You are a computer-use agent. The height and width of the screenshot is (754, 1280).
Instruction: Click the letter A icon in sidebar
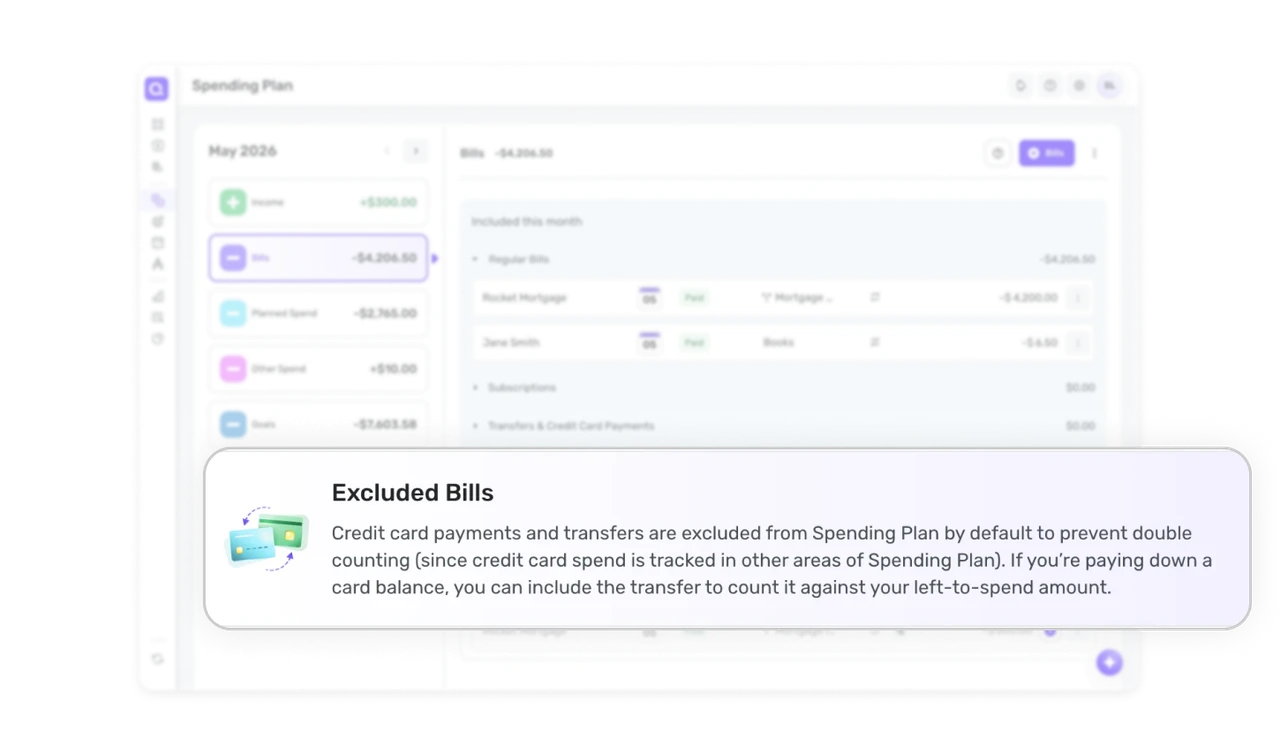click(158, 264)
